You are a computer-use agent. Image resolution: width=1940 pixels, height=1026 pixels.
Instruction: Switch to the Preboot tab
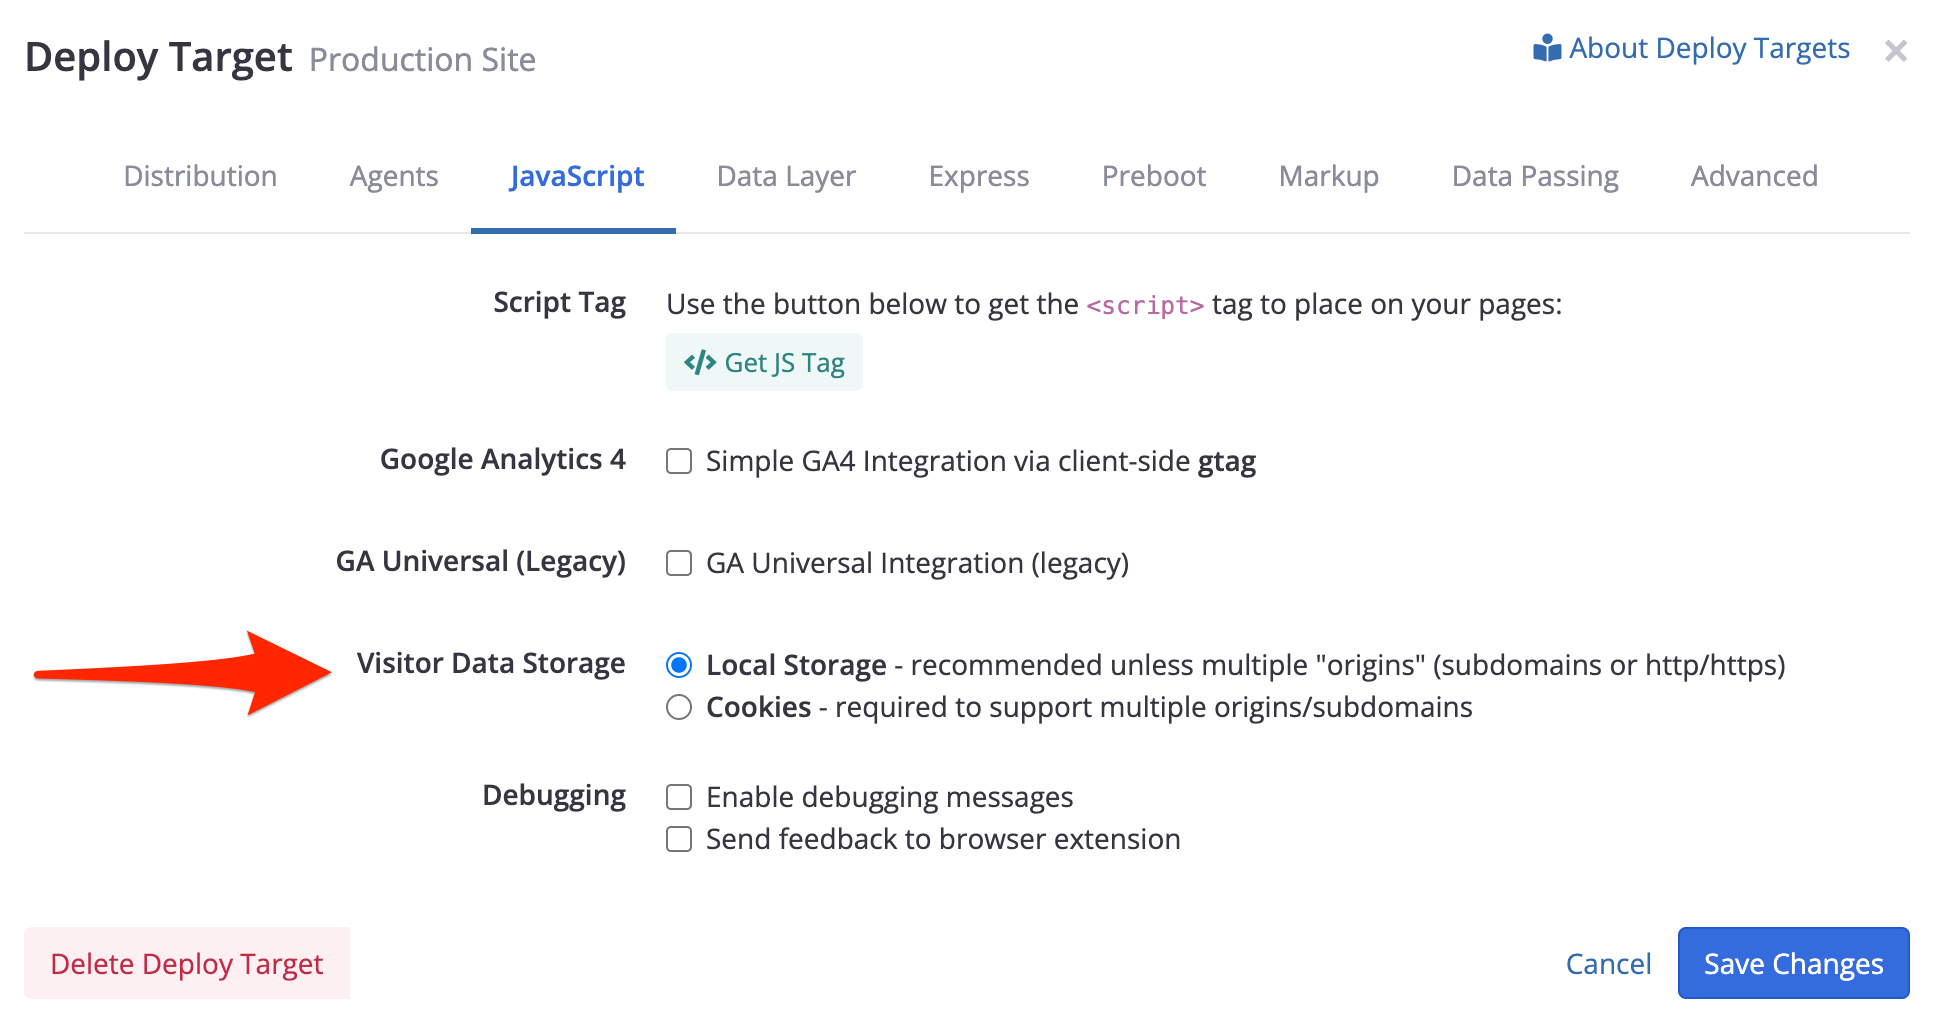(x=1153, y=176)
